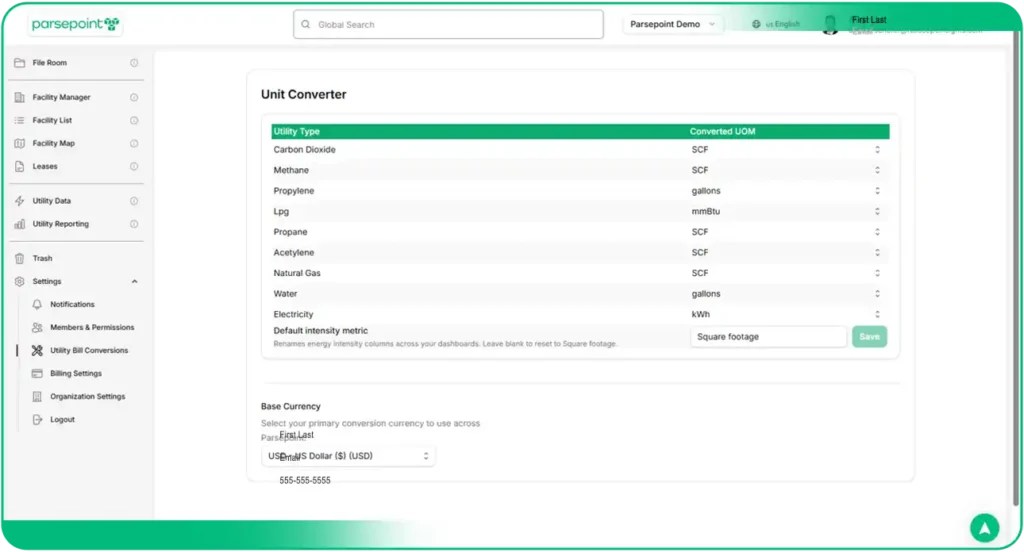Click the Facility Map icon
Image resolution: width=1024 pixels, height=552 pixels.
19,144
